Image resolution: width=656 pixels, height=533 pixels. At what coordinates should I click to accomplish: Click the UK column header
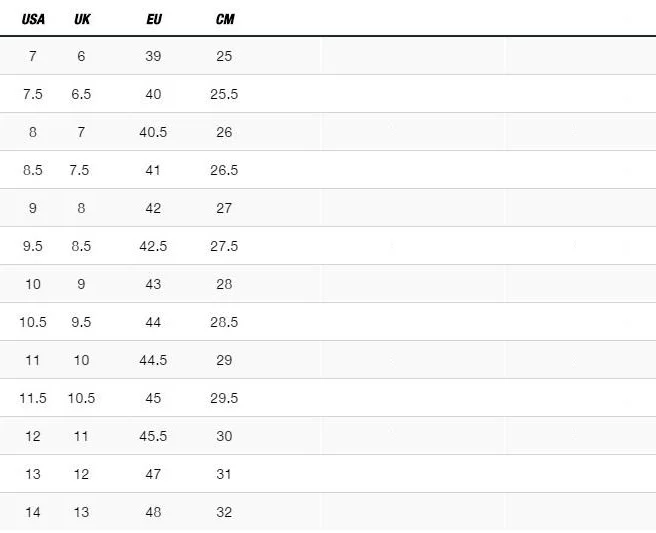pos(82,19)
